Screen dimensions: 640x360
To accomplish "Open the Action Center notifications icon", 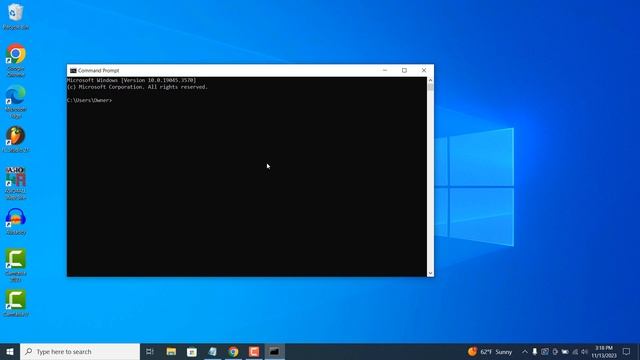I will click(x=627, y=351).
